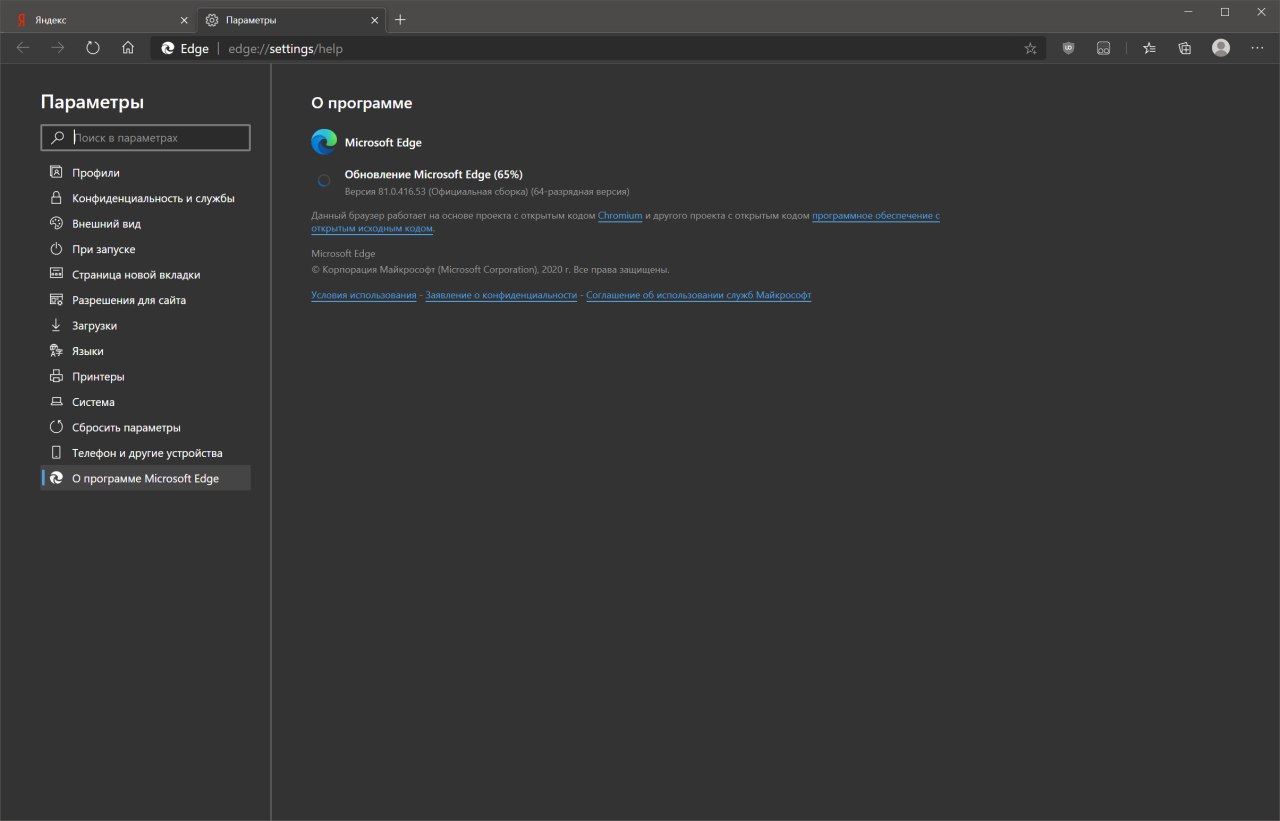The height and width of the screenshot is (821, 1280).
Task: Open the Settings and more menu
Action: click(1257, 48)
